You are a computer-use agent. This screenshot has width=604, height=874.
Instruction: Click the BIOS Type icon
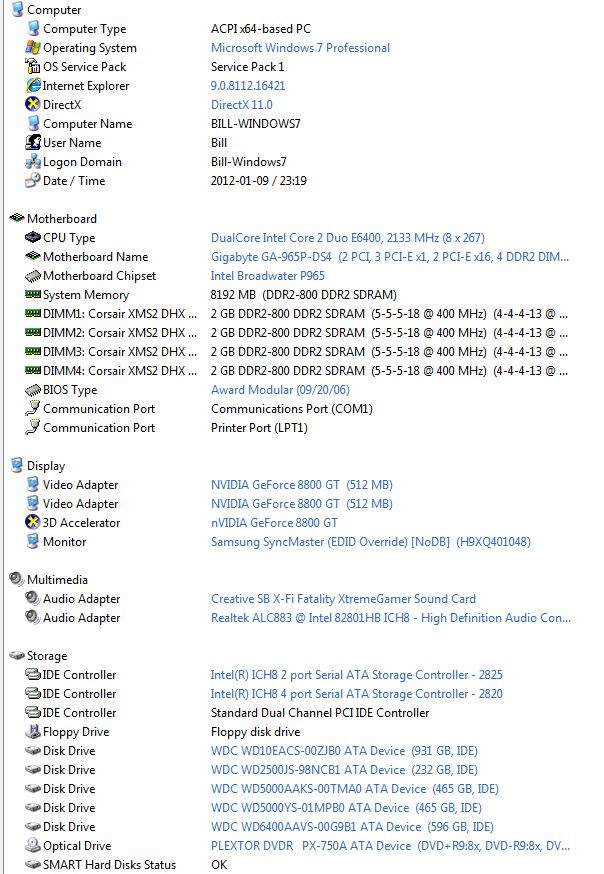[33, 390]
